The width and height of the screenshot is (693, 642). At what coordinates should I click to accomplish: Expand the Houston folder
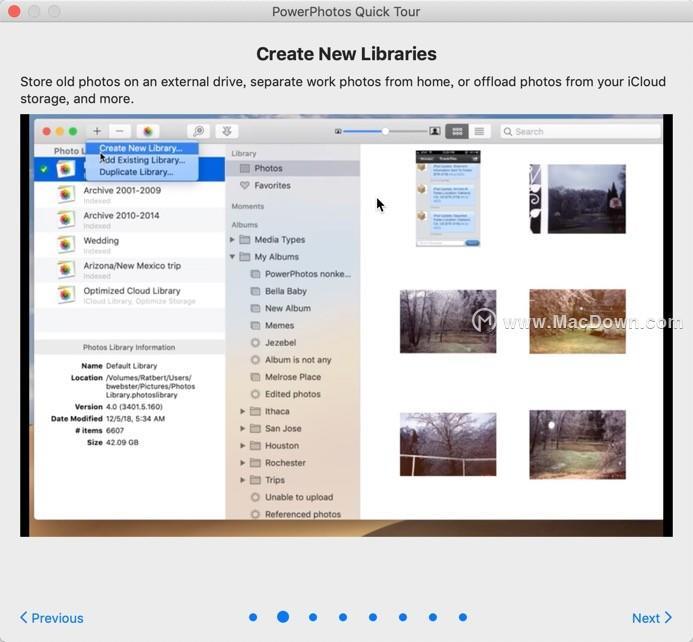click(242, 446)
